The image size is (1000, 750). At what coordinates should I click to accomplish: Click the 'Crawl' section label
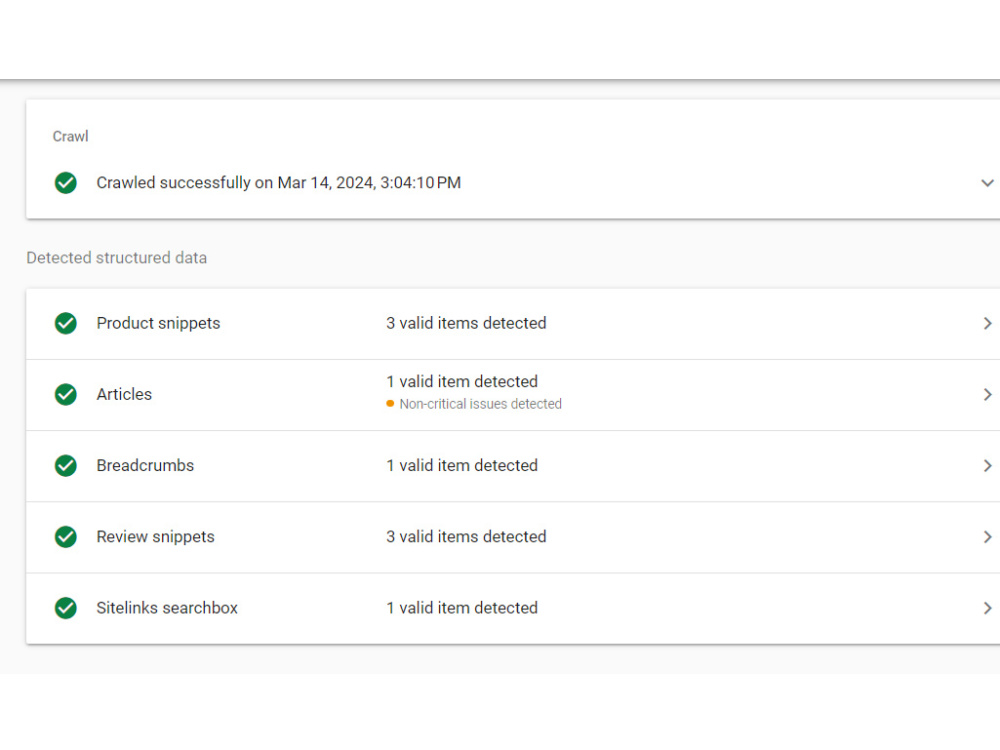pos(70,136)
